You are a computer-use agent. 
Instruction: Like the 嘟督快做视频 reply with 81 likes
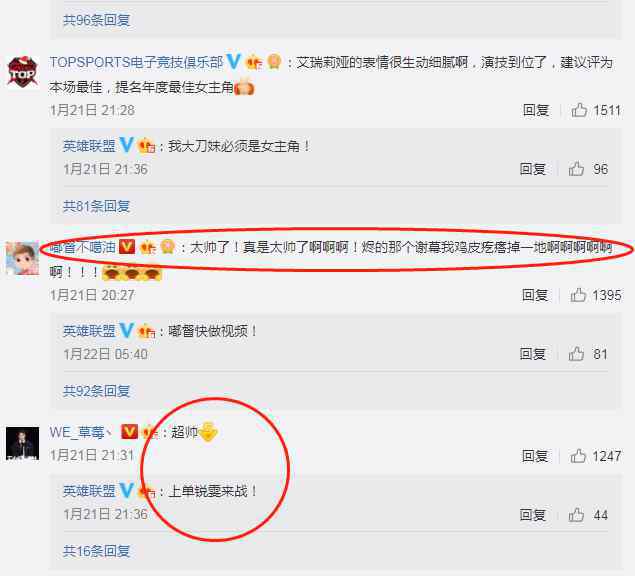[576, 354]
